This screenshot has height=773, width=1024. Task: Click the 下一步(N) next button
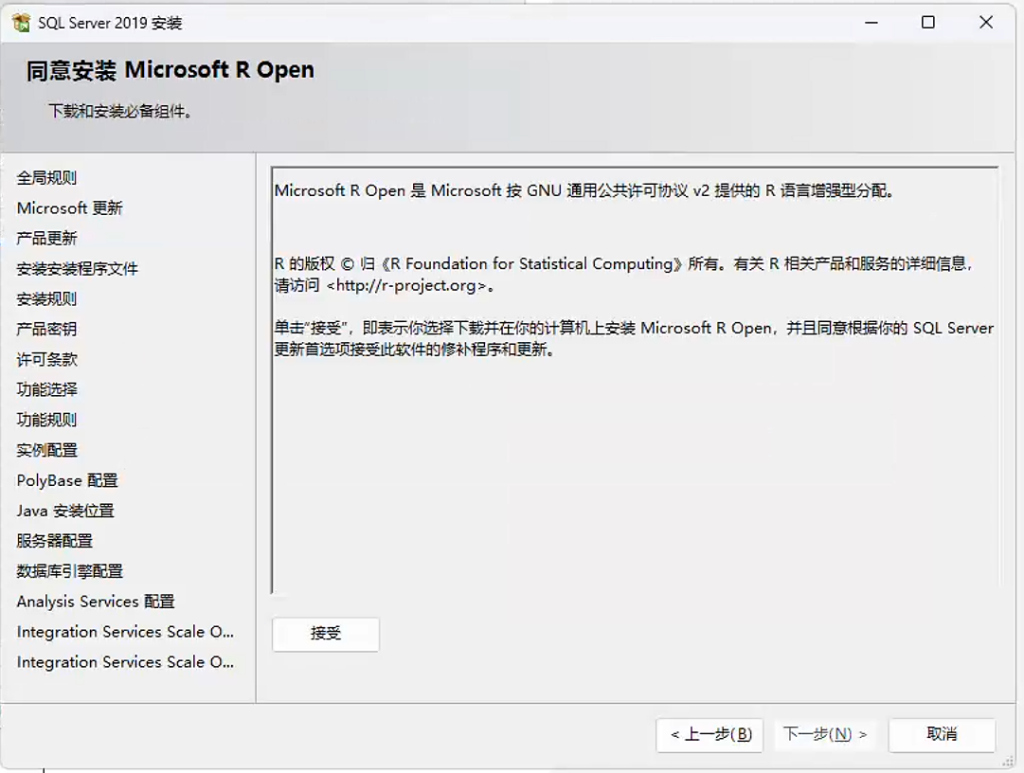[x=825, y=735]
